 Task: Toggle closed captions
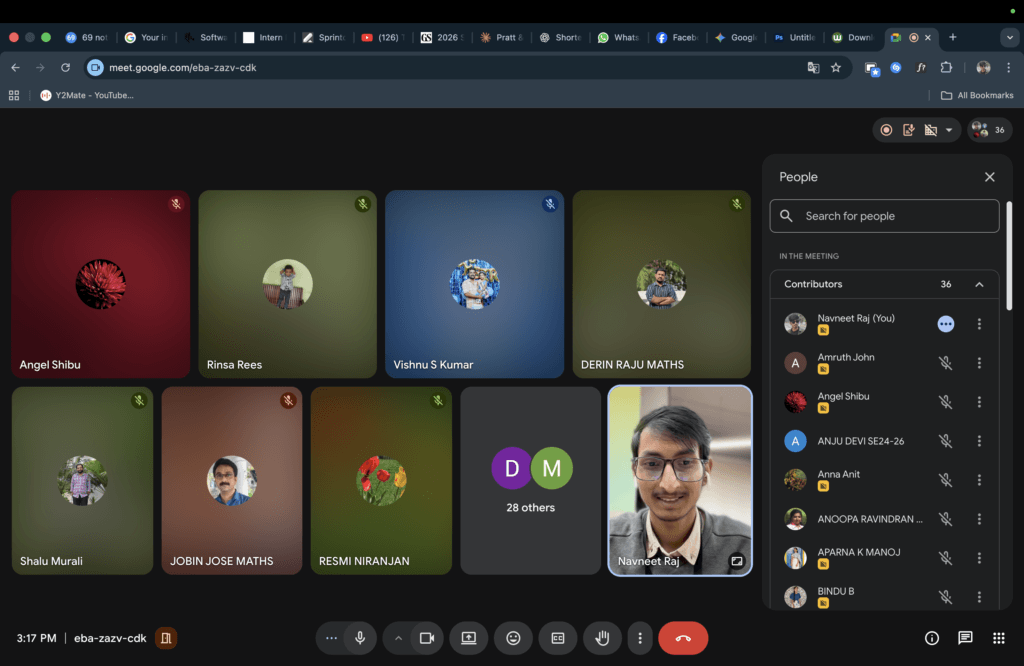click(558, 638)
